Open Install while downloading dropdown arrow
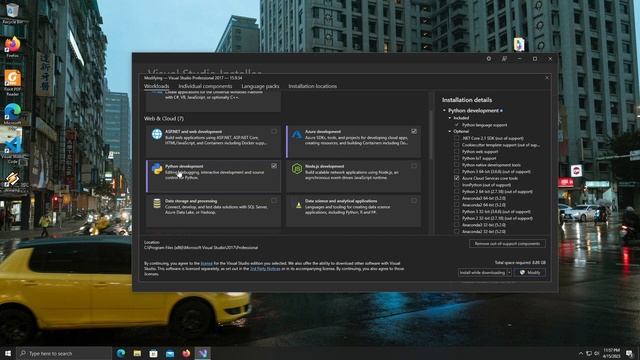 [509, 273]
